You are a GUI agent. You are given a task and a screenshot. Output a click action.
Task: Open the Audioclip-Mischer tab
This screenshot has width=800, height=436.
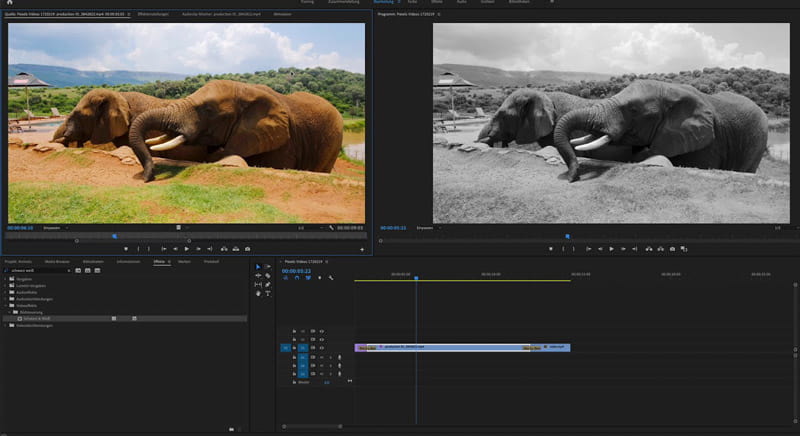click(221, 14)
